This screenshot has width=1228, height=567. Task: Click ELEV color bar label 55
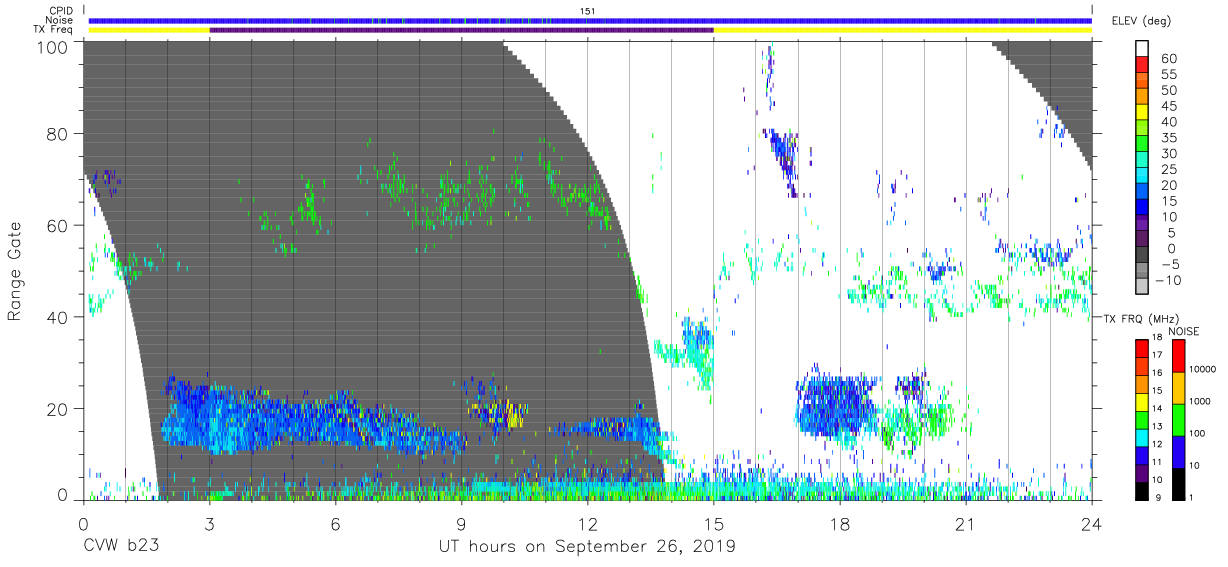point(1168,75)
